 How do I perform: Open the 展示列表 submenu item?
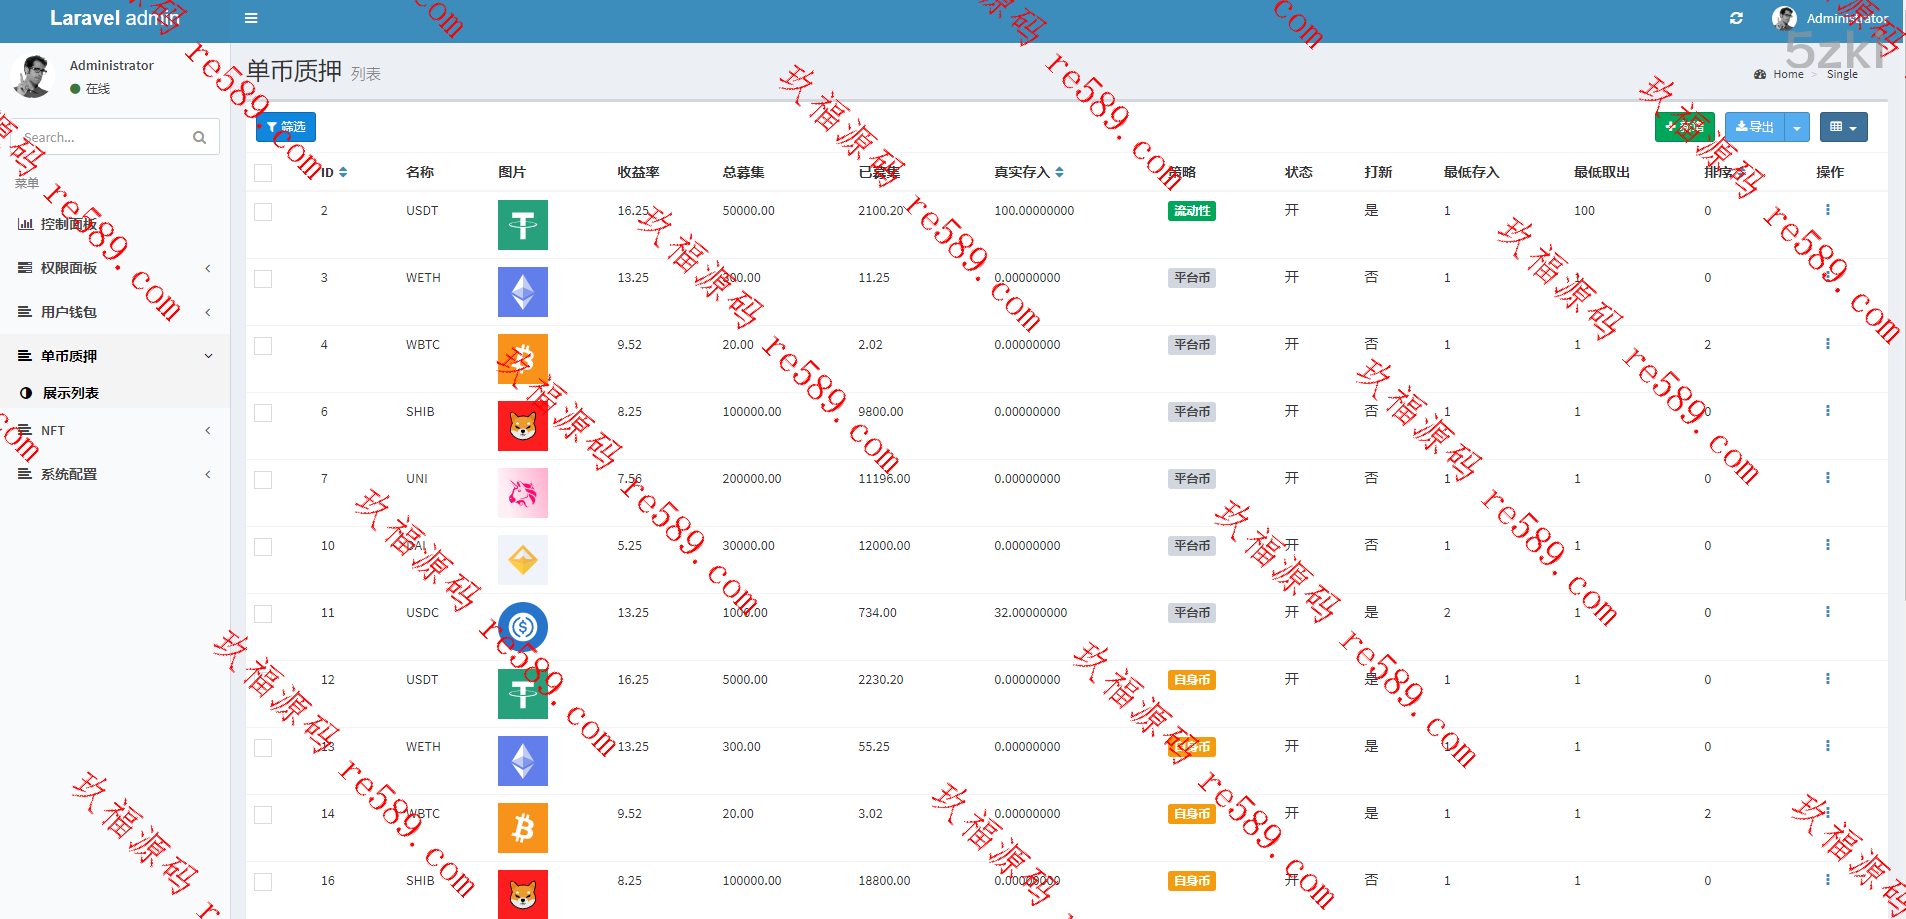pos(70,393)
